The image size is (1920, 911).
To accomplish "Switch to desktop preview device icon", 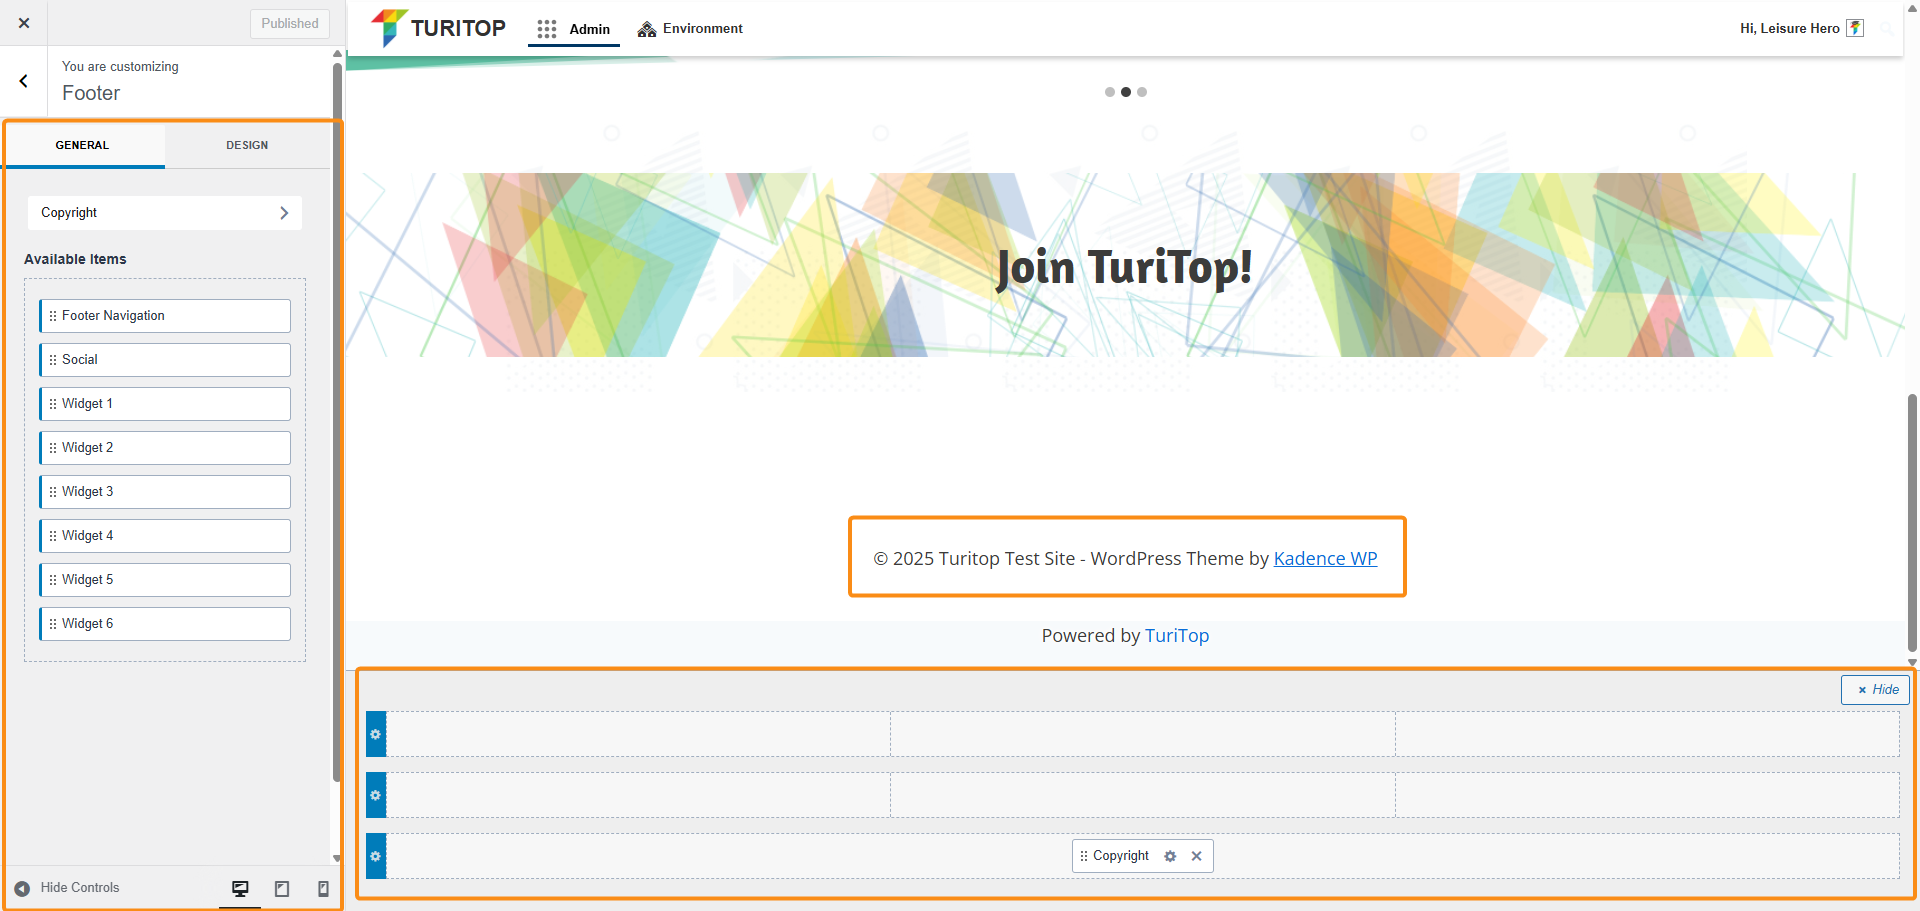I will coord(240,888).
